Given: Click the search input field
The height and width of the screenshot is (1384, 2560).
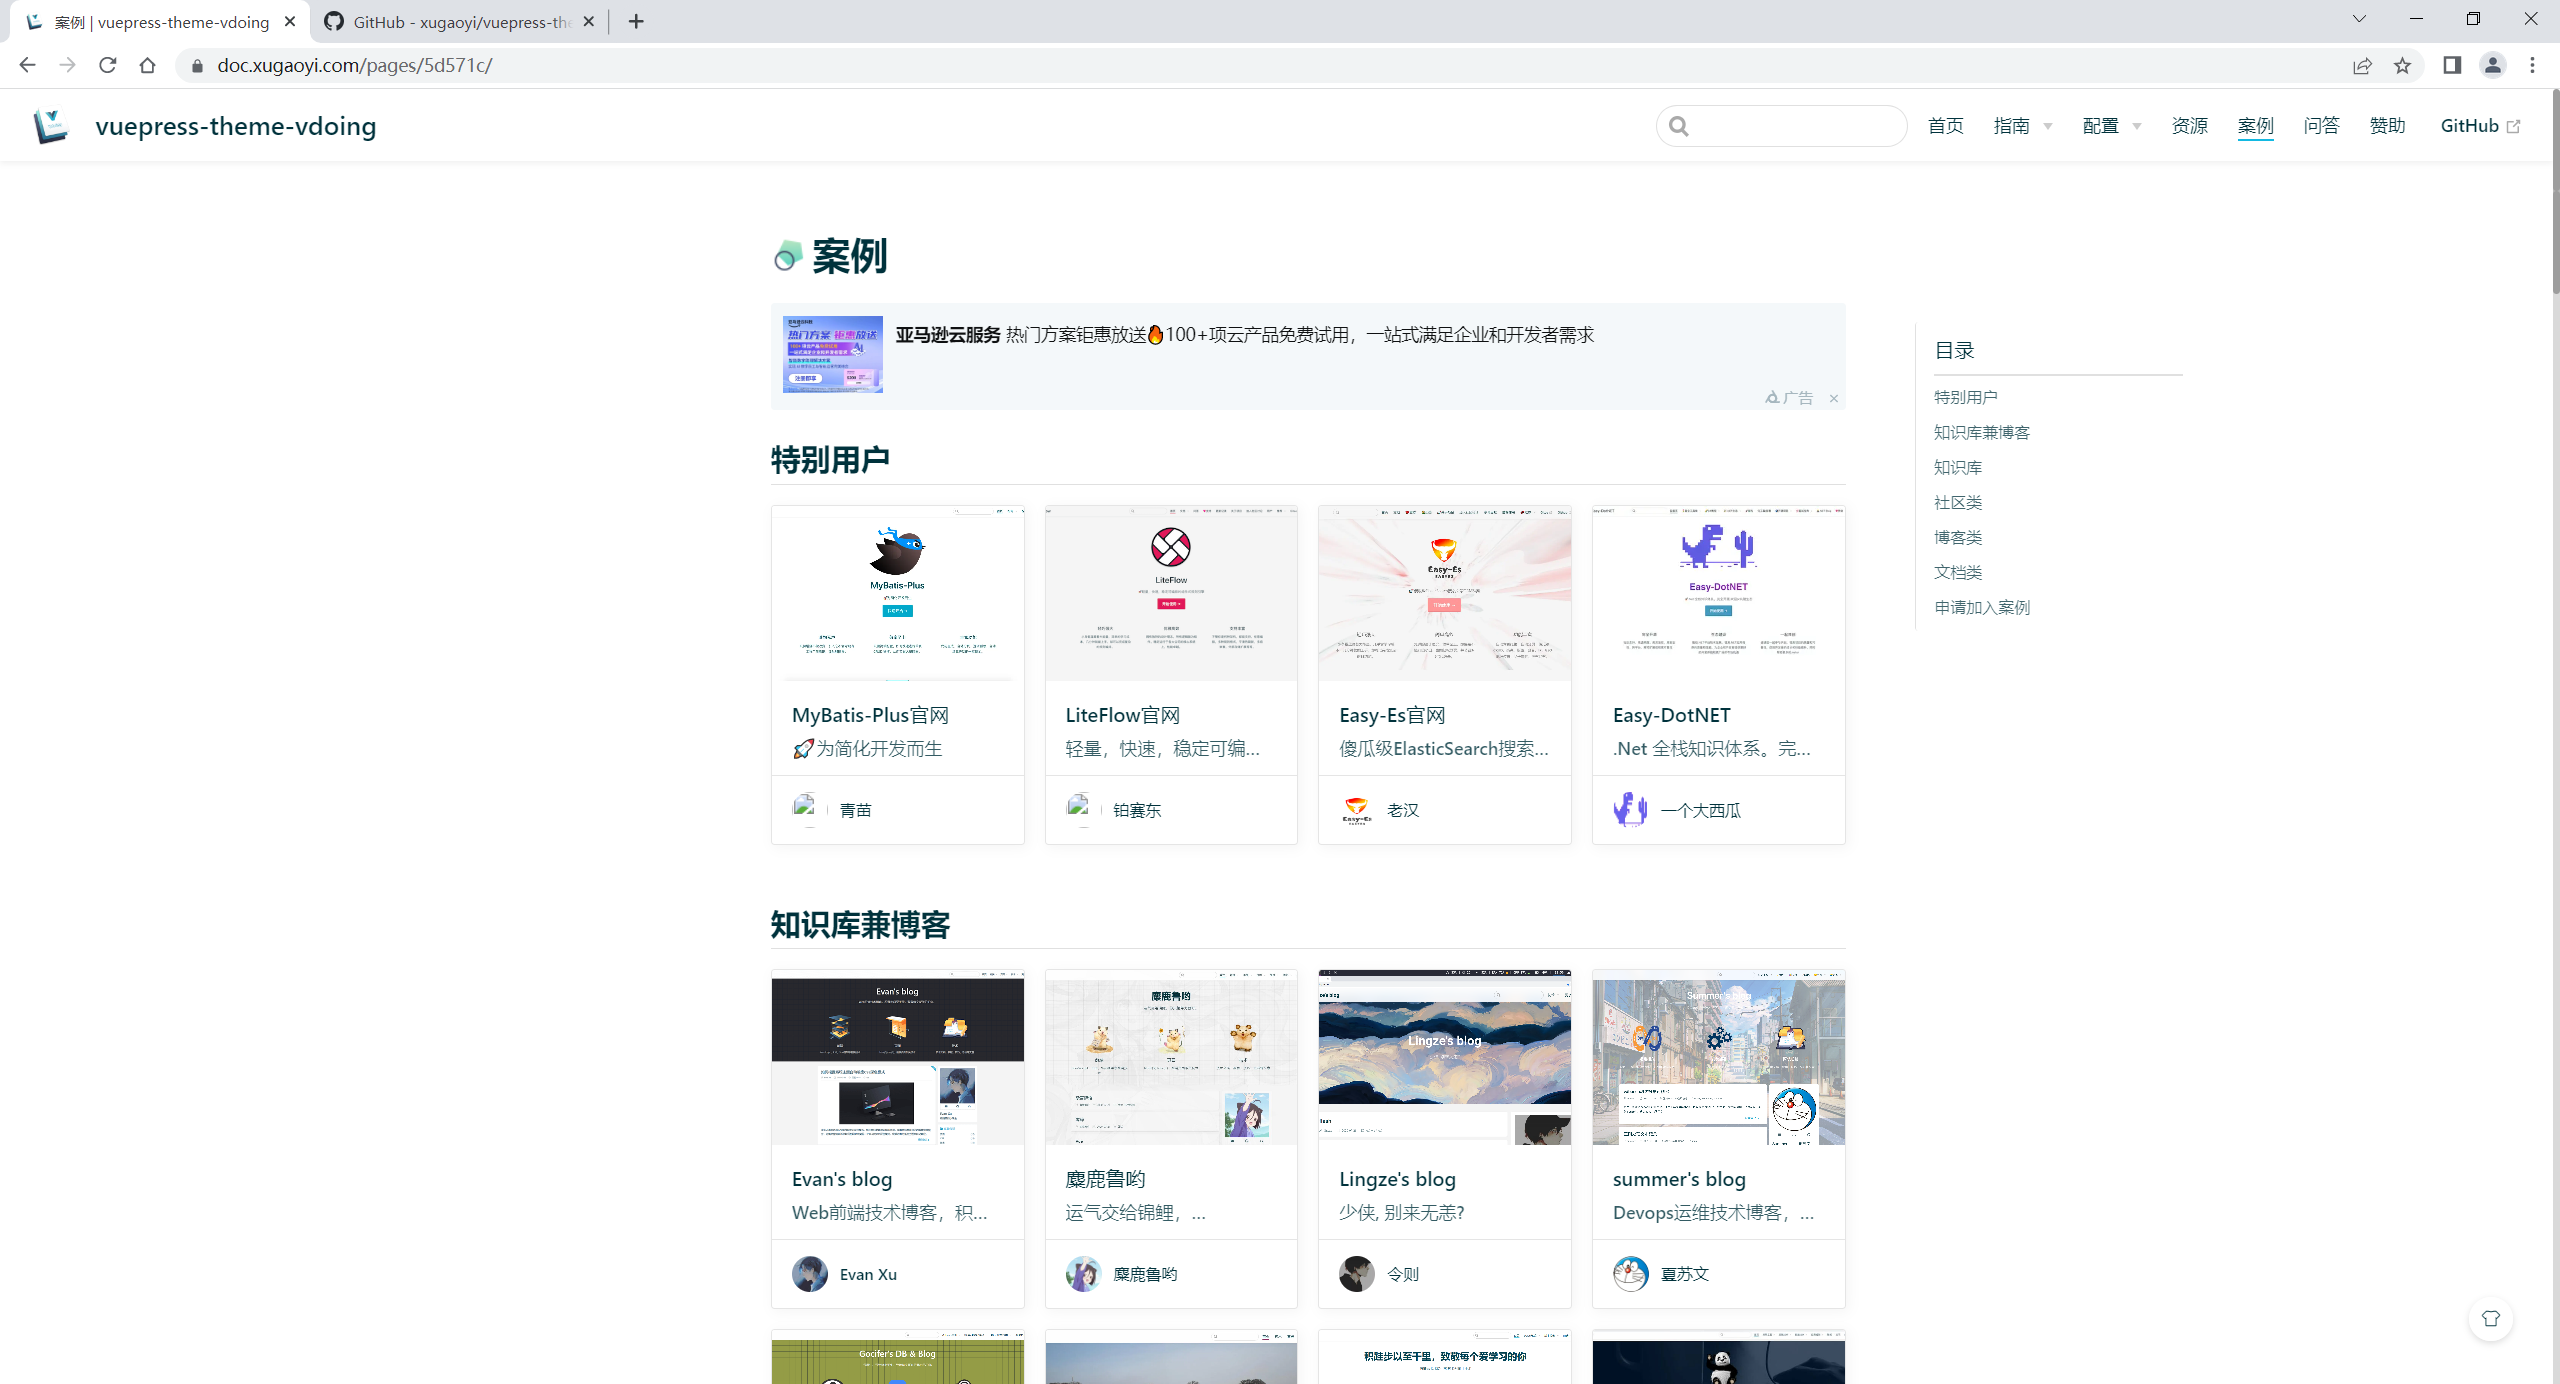Looking at the screenshot, I should point(1782,126).
